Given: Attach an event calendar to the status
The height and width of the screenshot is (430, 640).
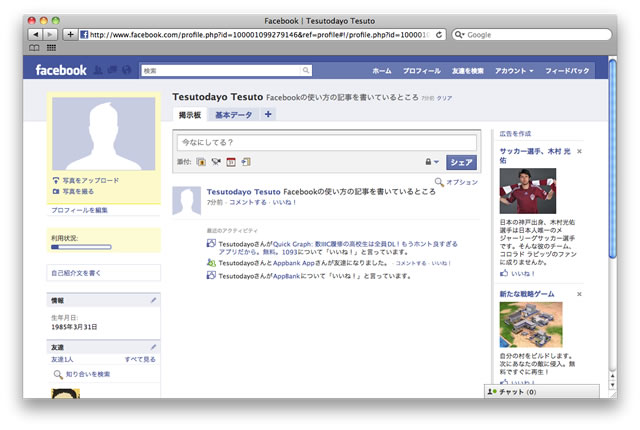Looking at the screenshot, I should [231, 162].
